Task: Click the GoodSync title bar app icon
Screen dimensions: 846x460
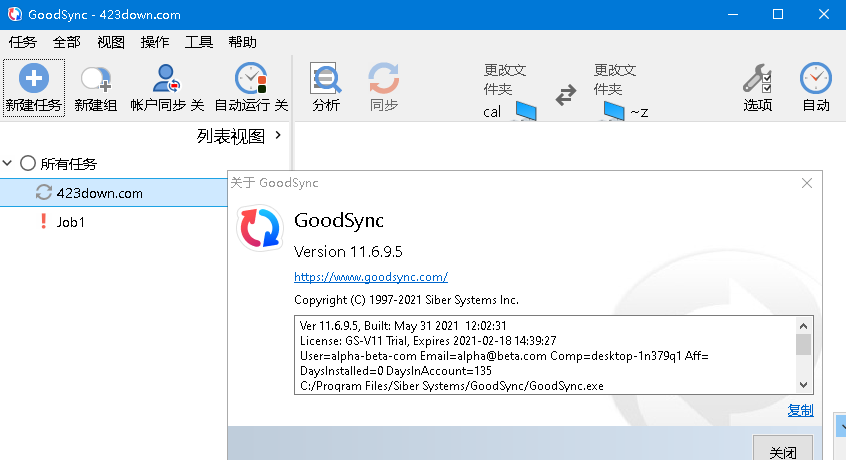Action: coord(15,15)
